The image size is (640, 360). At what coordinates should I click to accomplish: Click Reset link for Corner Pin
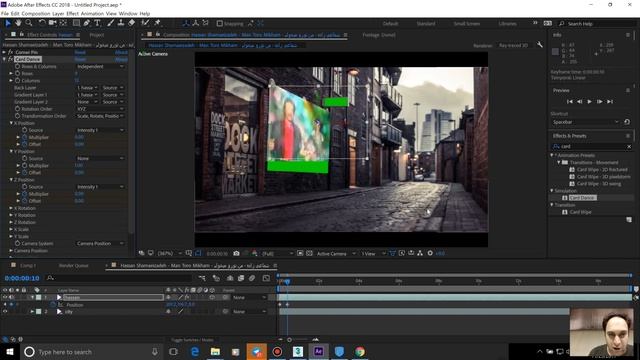click(x=80, y=52)
